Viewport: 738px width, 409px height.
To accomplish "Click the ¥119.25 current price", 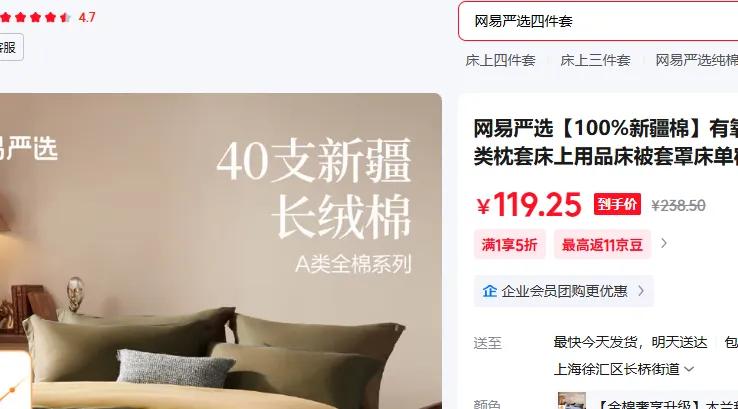I will tap(529, 205).
